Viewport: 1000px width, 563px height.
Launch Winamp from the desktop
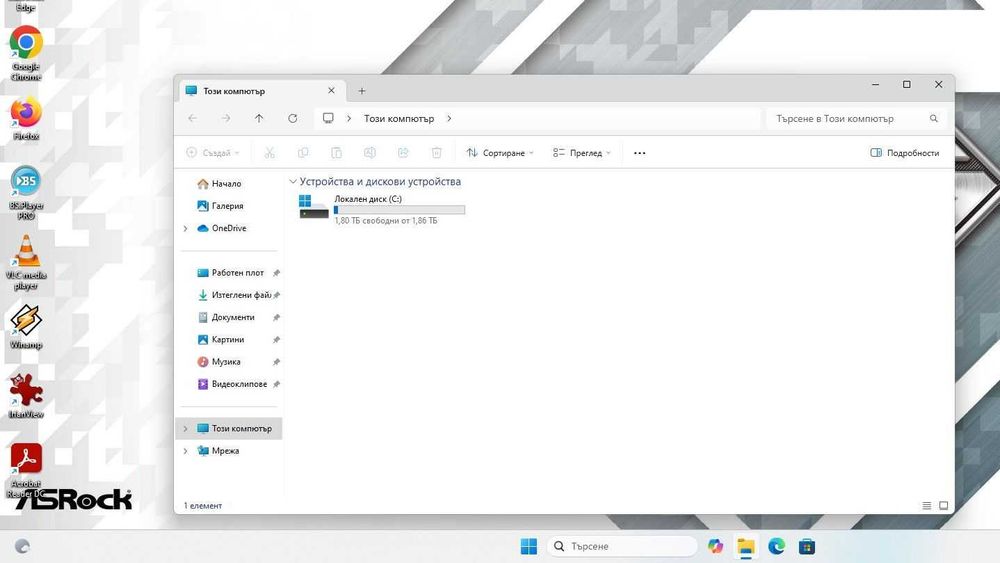26,326
